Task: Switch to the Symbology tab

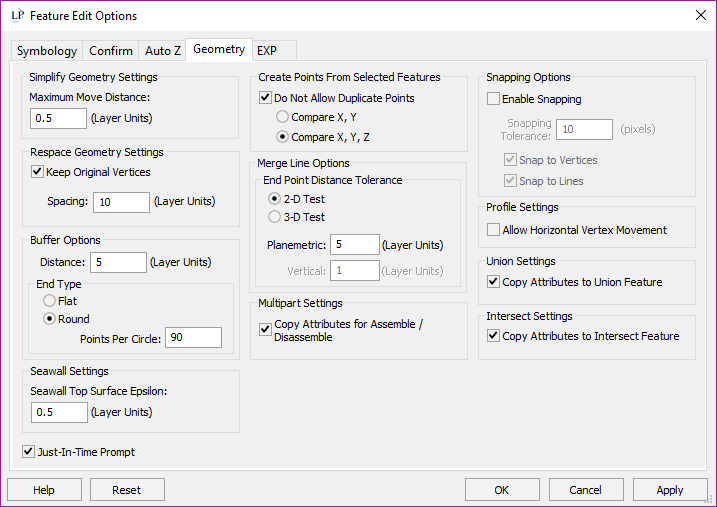Action: coord(47,51)
